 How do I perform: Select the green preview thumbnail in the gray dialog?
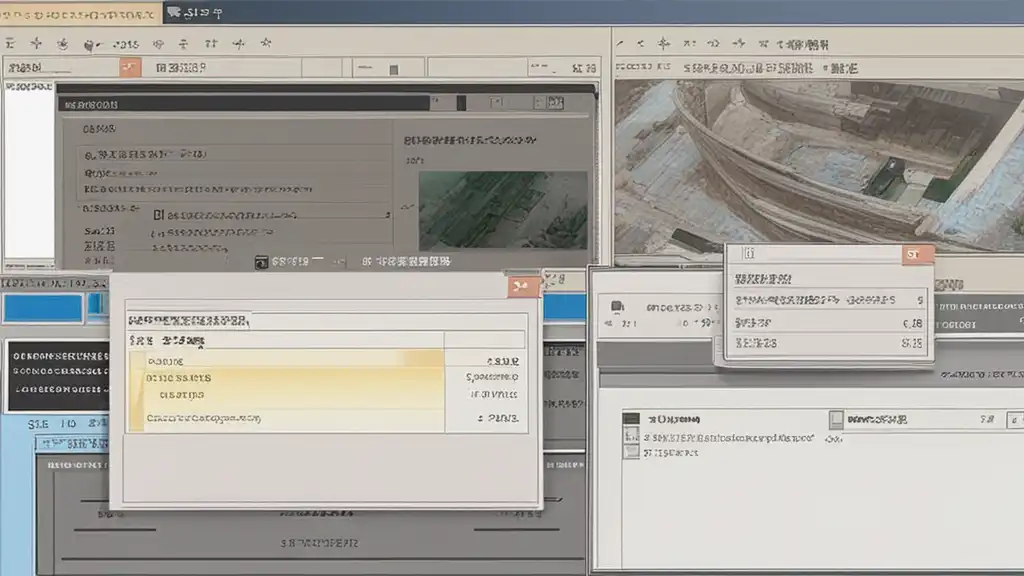[503, 210]
